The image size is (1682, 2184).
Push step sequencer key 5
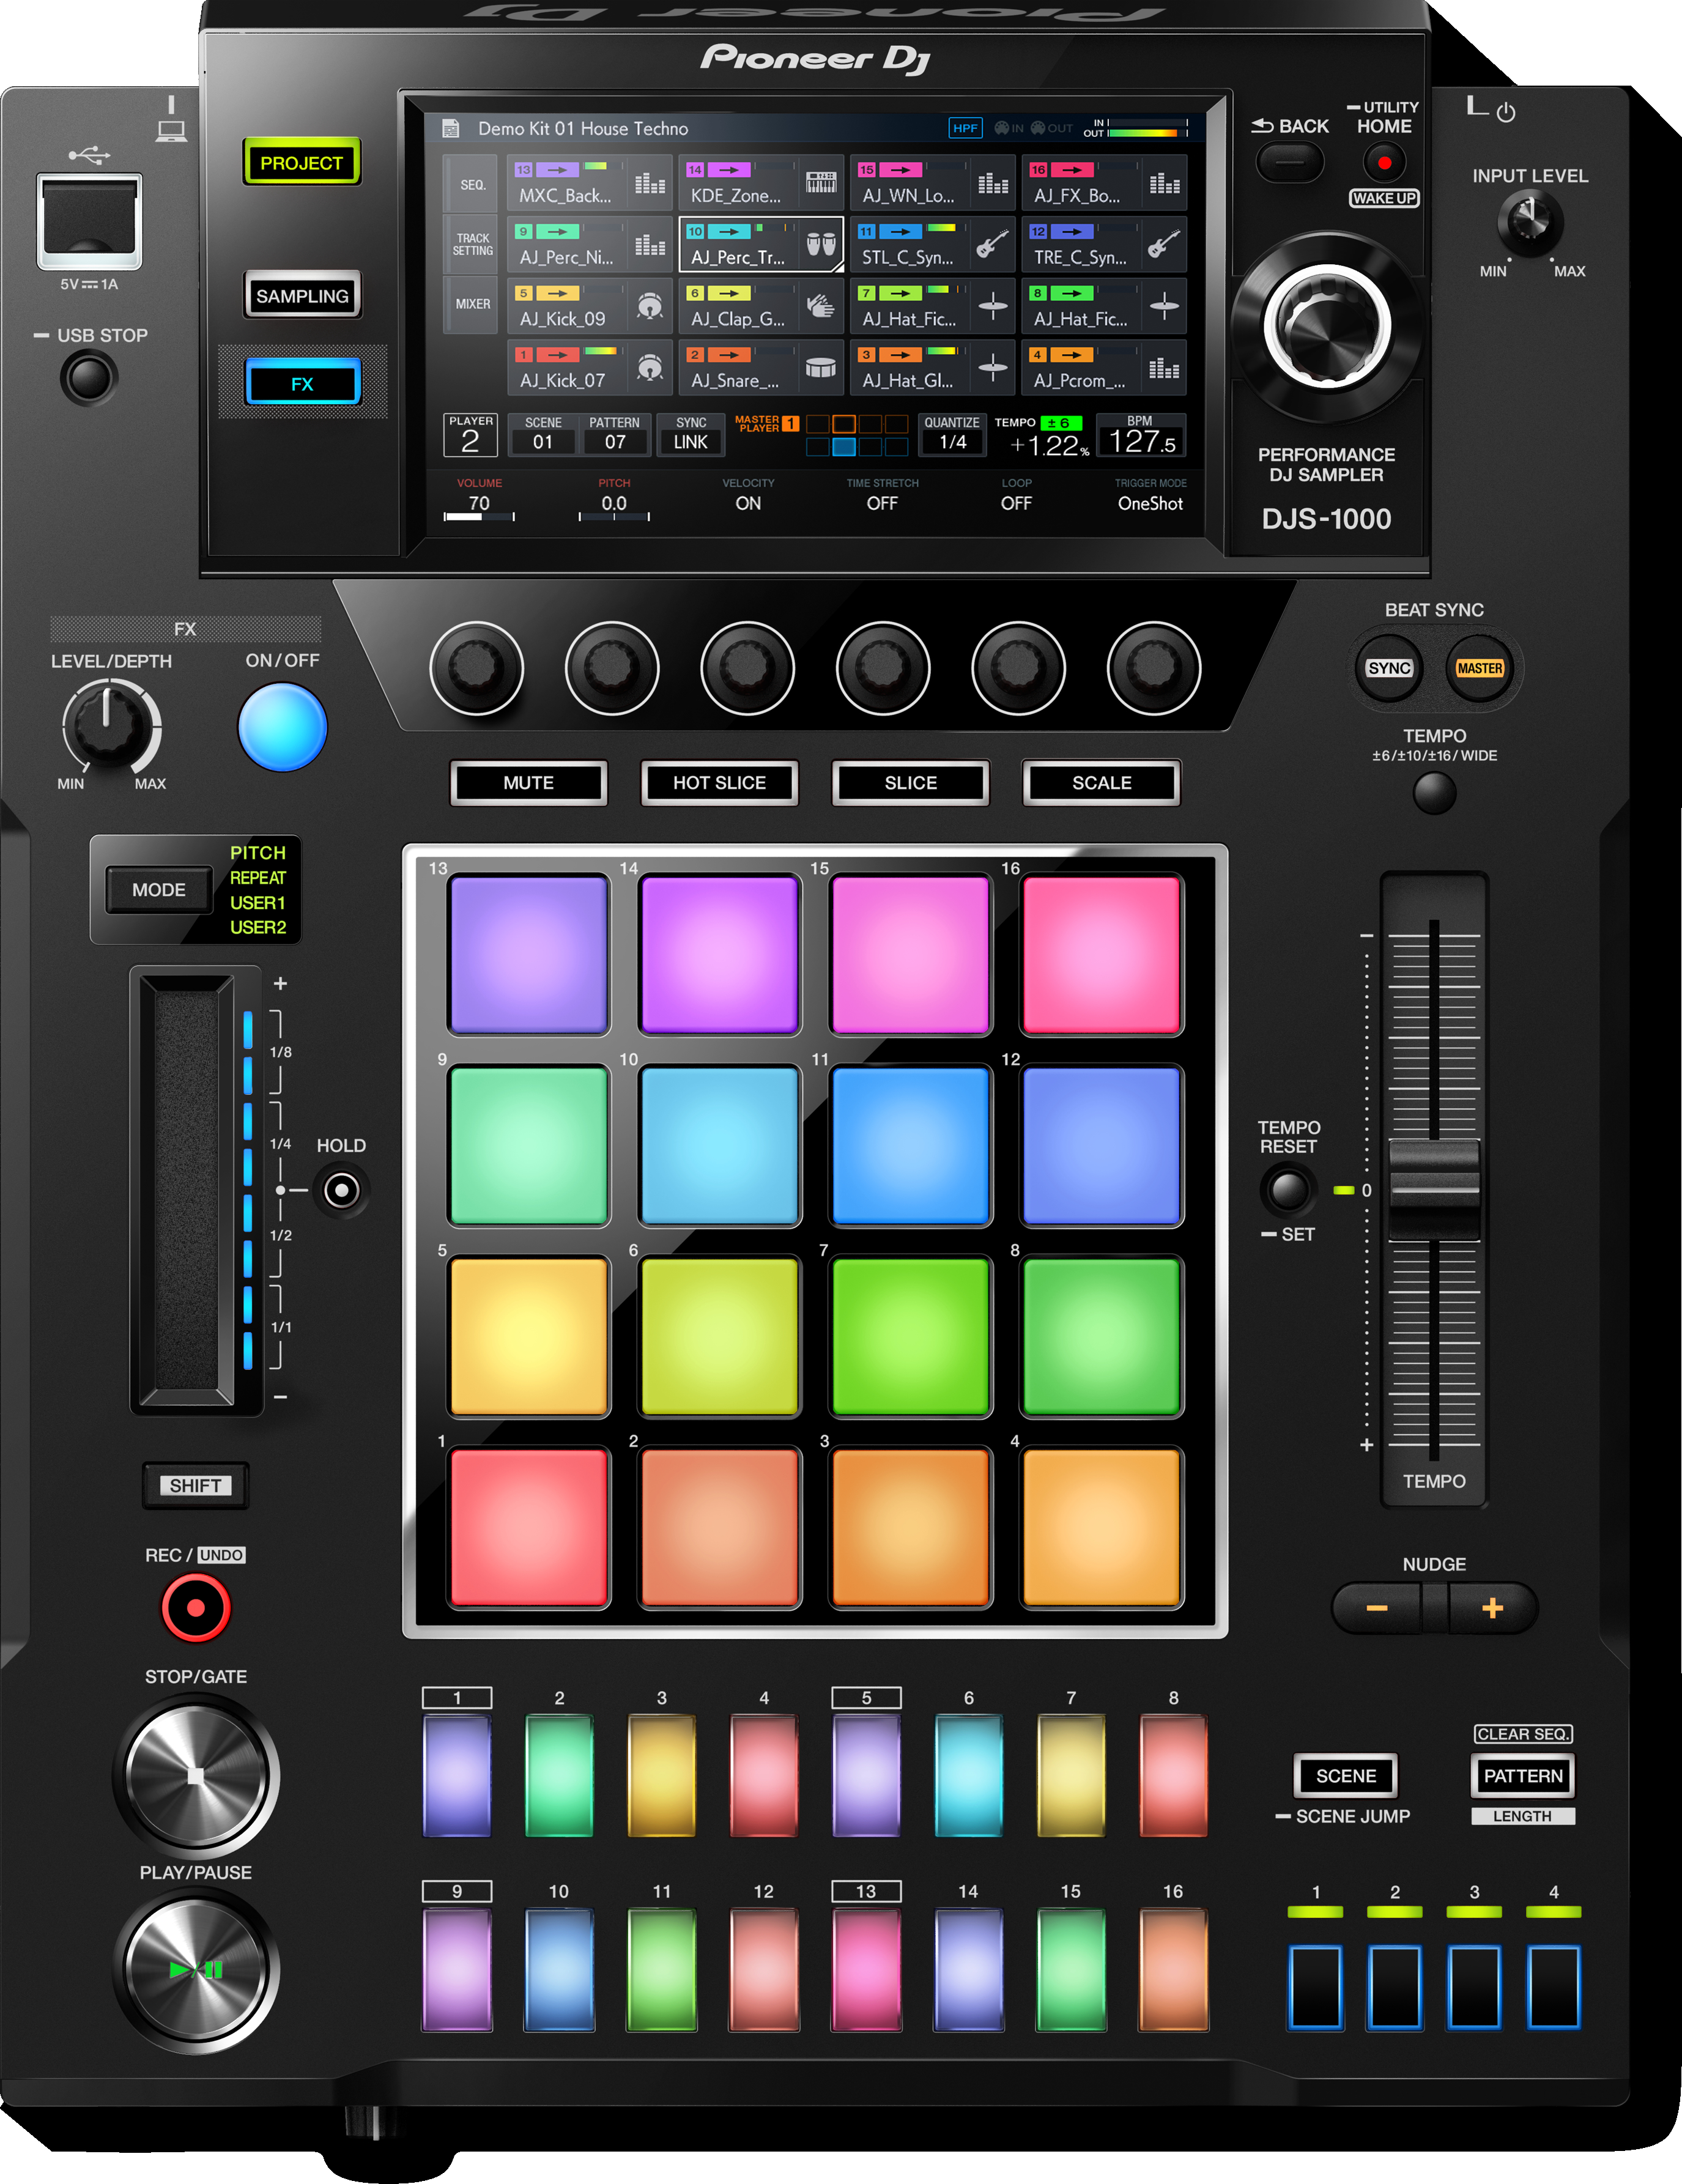pyautogui.click(x=866, y=1776)
